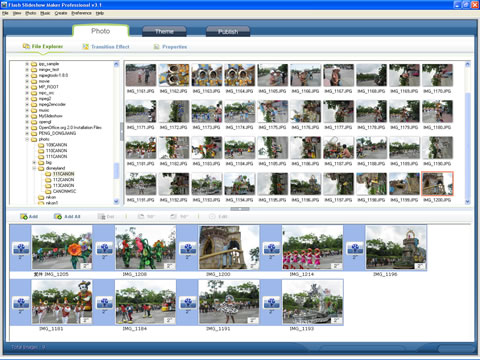Open transition icon before IMG_1184 slide
Screen dimensions: 480x360
tap(104, 303)
